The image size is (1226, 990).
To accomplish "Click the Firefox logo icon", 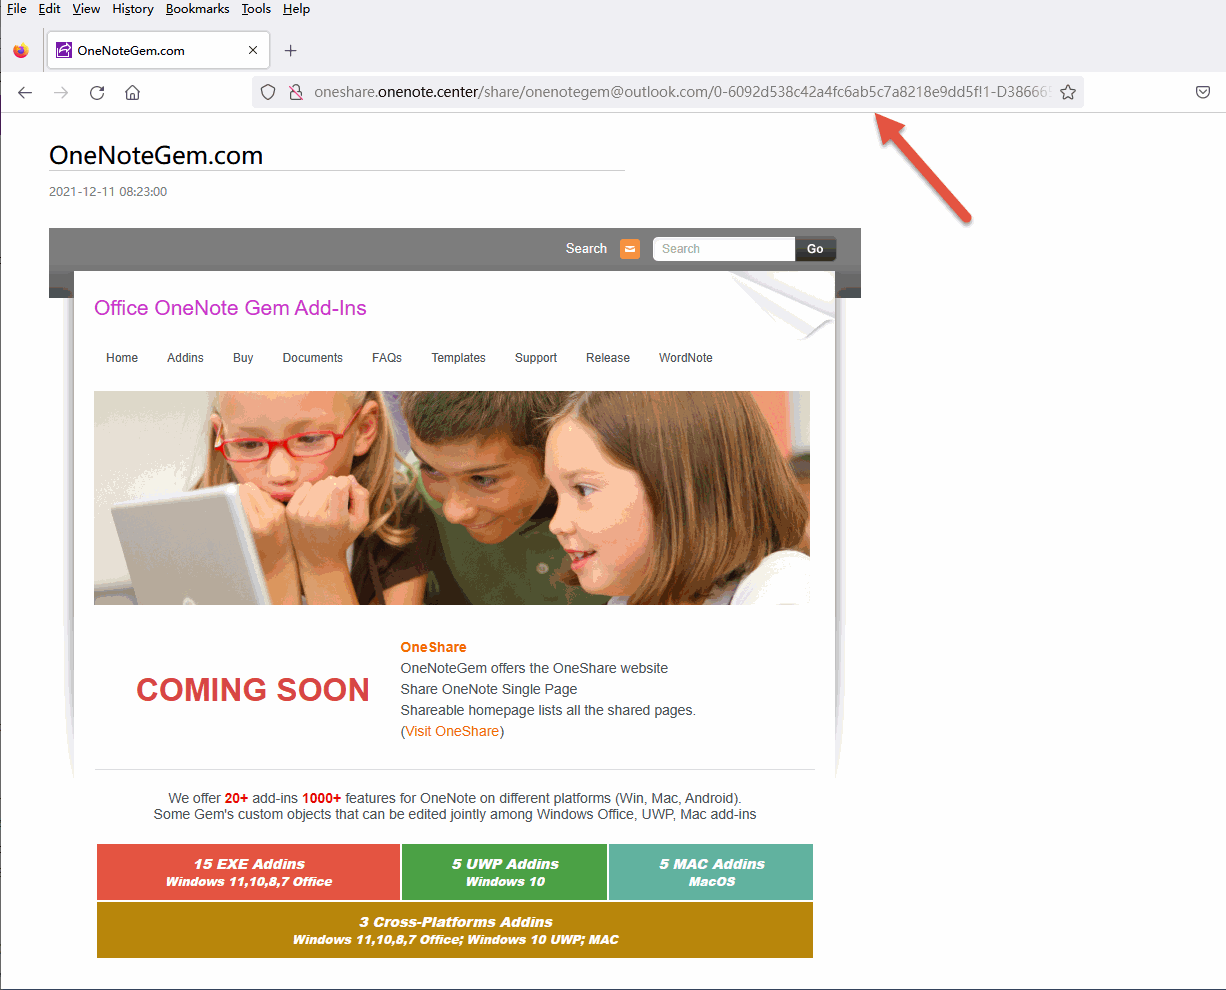I will click(21, 50).
